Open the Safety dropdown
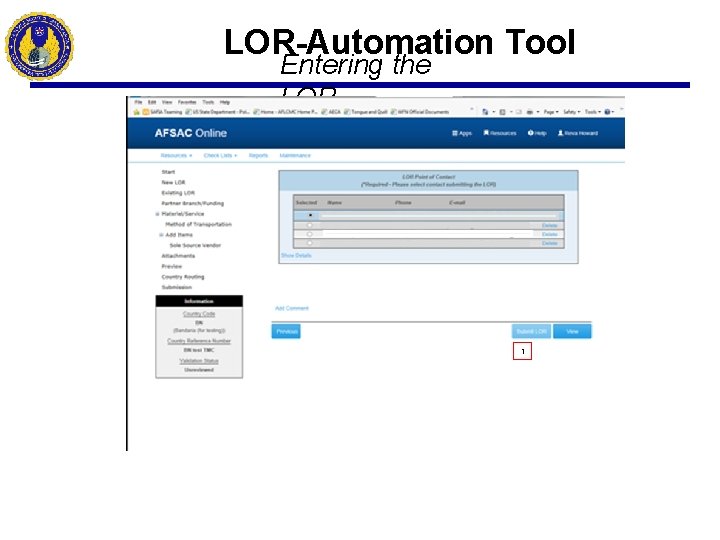The width and height of the screenshot is (720, 540). (572, 112)
